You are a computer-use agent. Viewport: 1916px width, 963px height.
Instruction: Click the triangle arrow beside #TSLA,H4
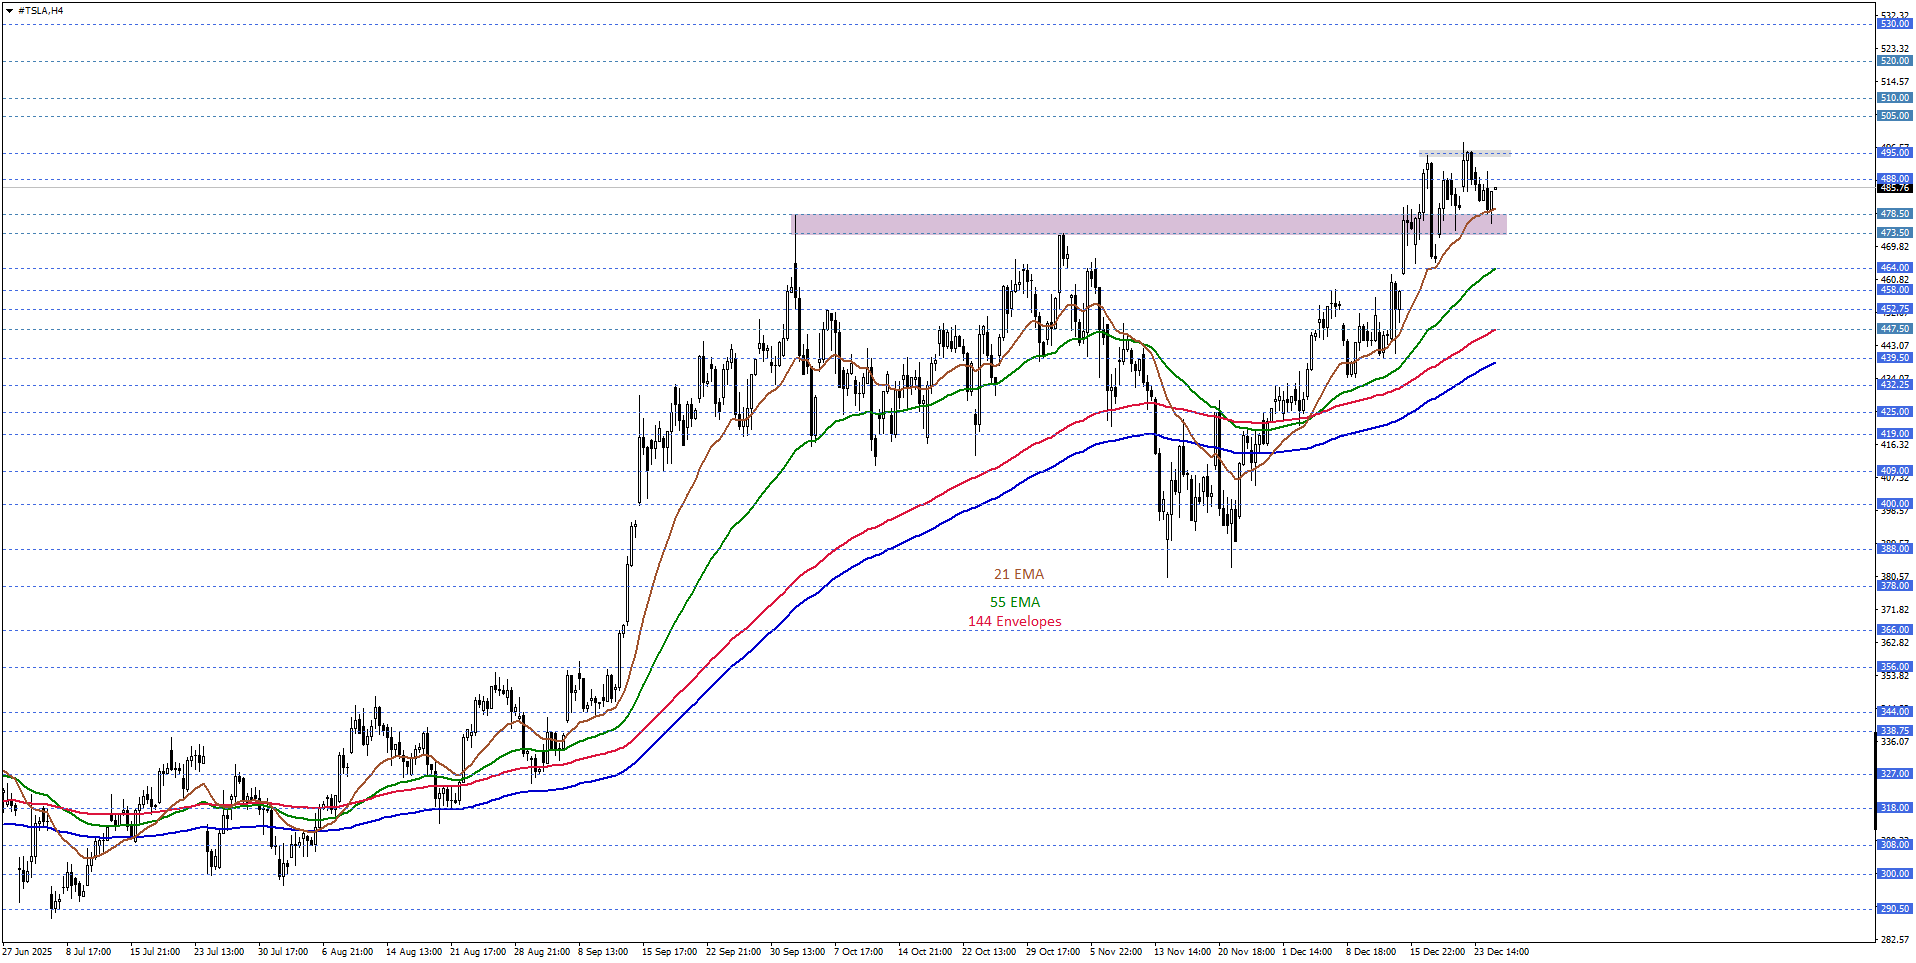(9, 11)
